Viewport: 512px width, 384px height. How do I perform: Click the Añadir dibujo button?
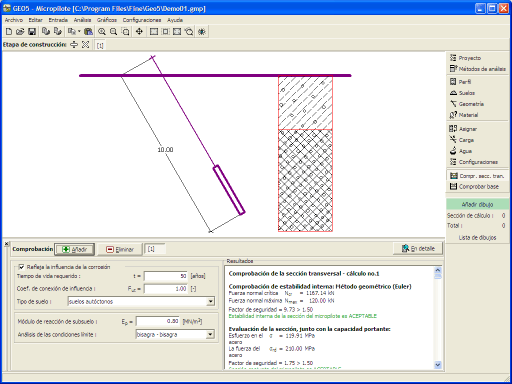tap(477, 204)
